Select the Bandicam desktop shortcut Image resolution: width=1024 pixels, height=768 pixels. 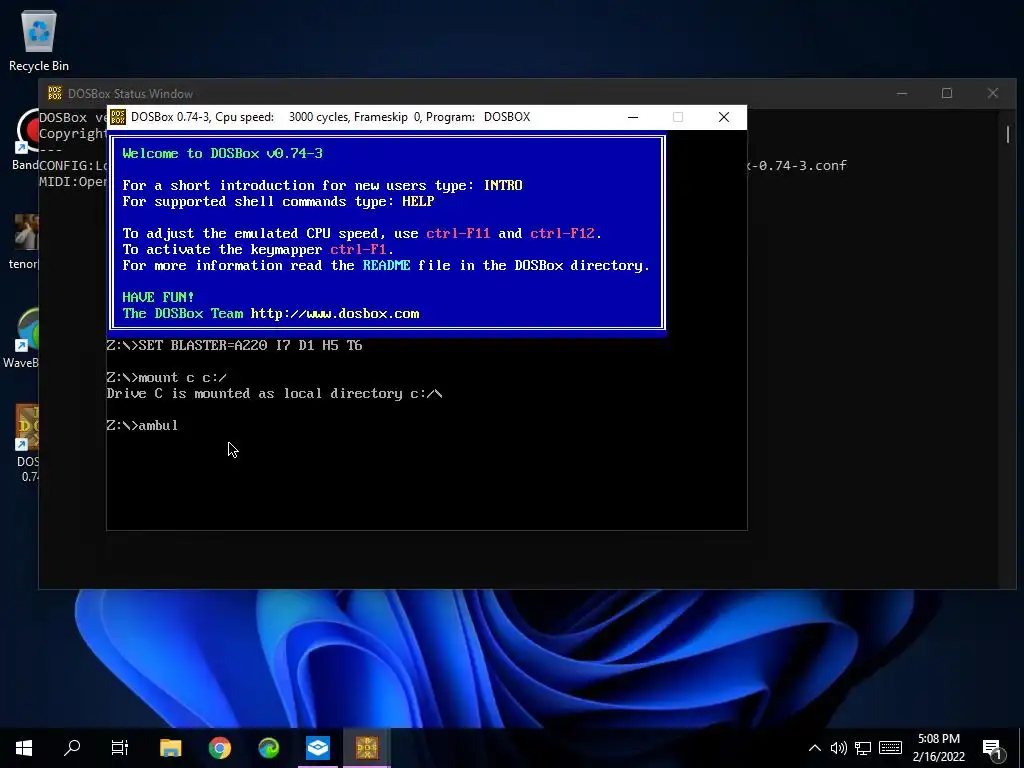25,140
